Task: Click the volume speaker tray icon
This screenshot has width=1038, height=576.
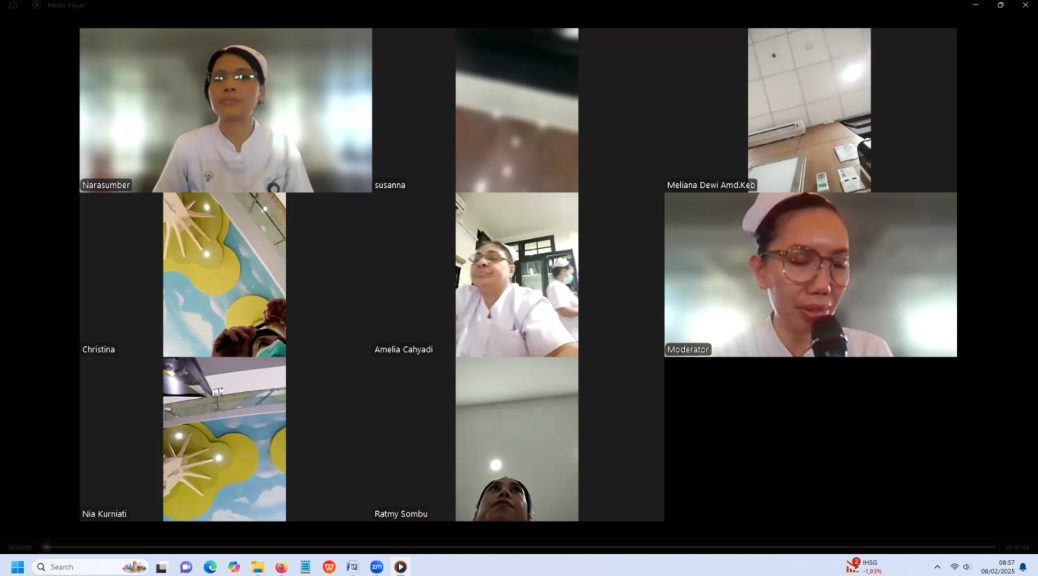Action: tap(967, 567)
